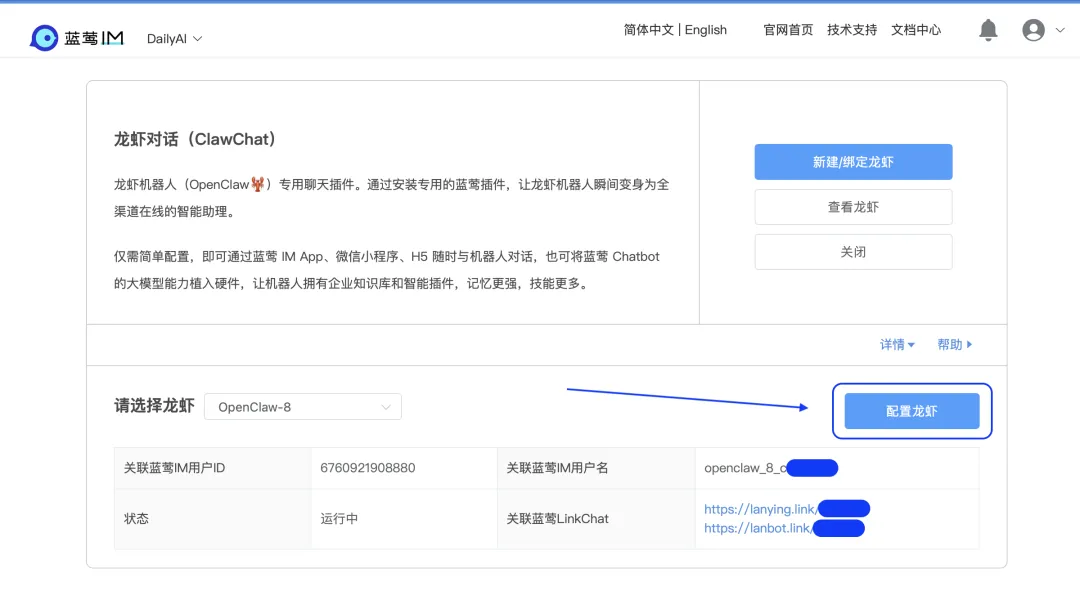Click the highlighted 配置龙虾 button
Screen dimensions: 1080x591
tap(911, 410)
